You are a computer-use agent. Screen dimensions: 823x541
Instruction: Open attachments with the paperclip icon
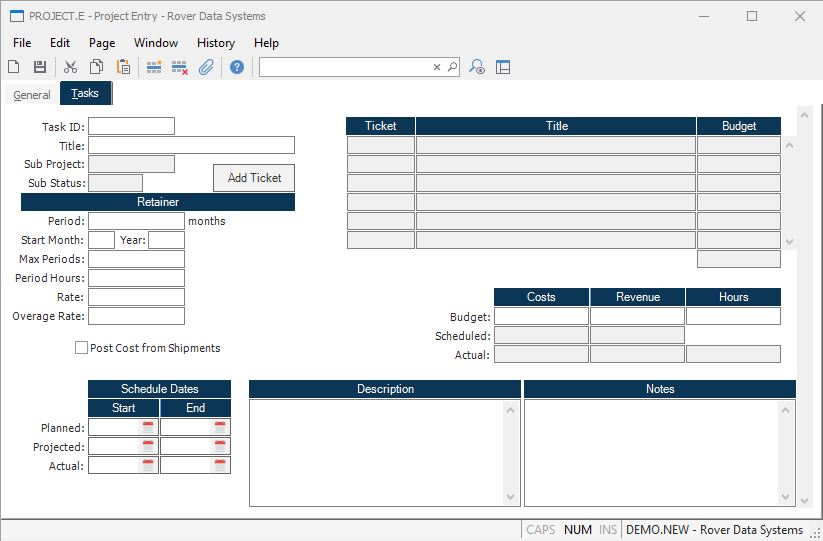[206, 67]
